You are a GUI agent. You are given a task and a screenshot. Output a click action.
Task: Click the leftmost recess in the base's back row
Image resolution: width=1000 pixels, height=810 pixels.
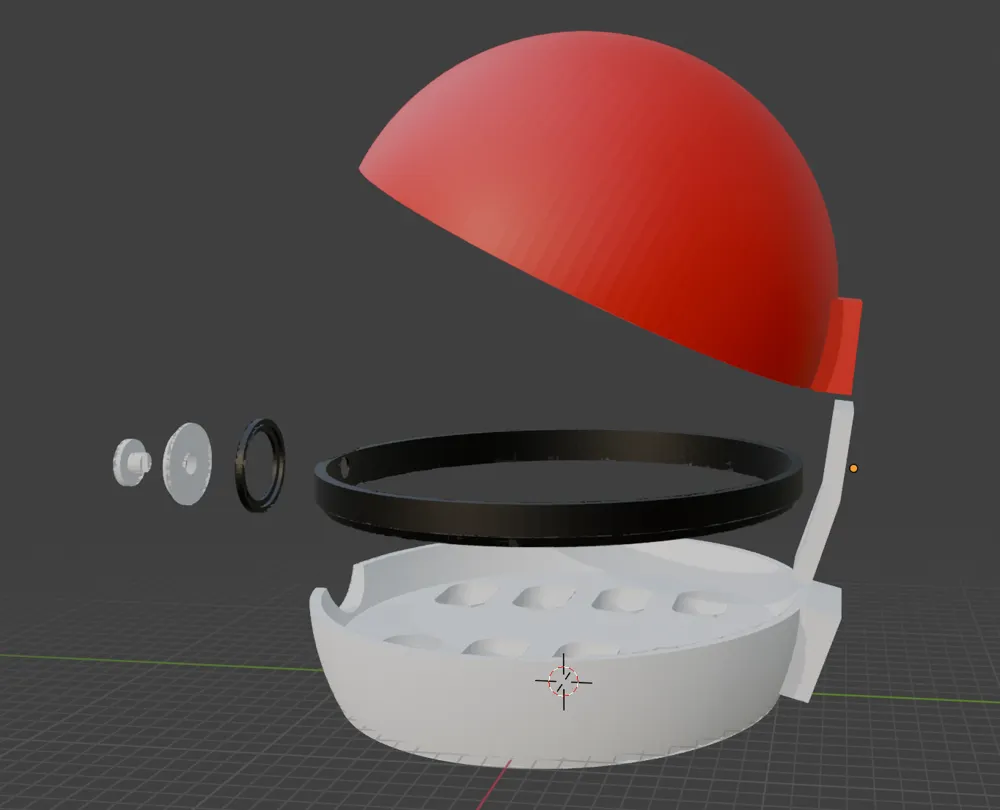point(459,596)
